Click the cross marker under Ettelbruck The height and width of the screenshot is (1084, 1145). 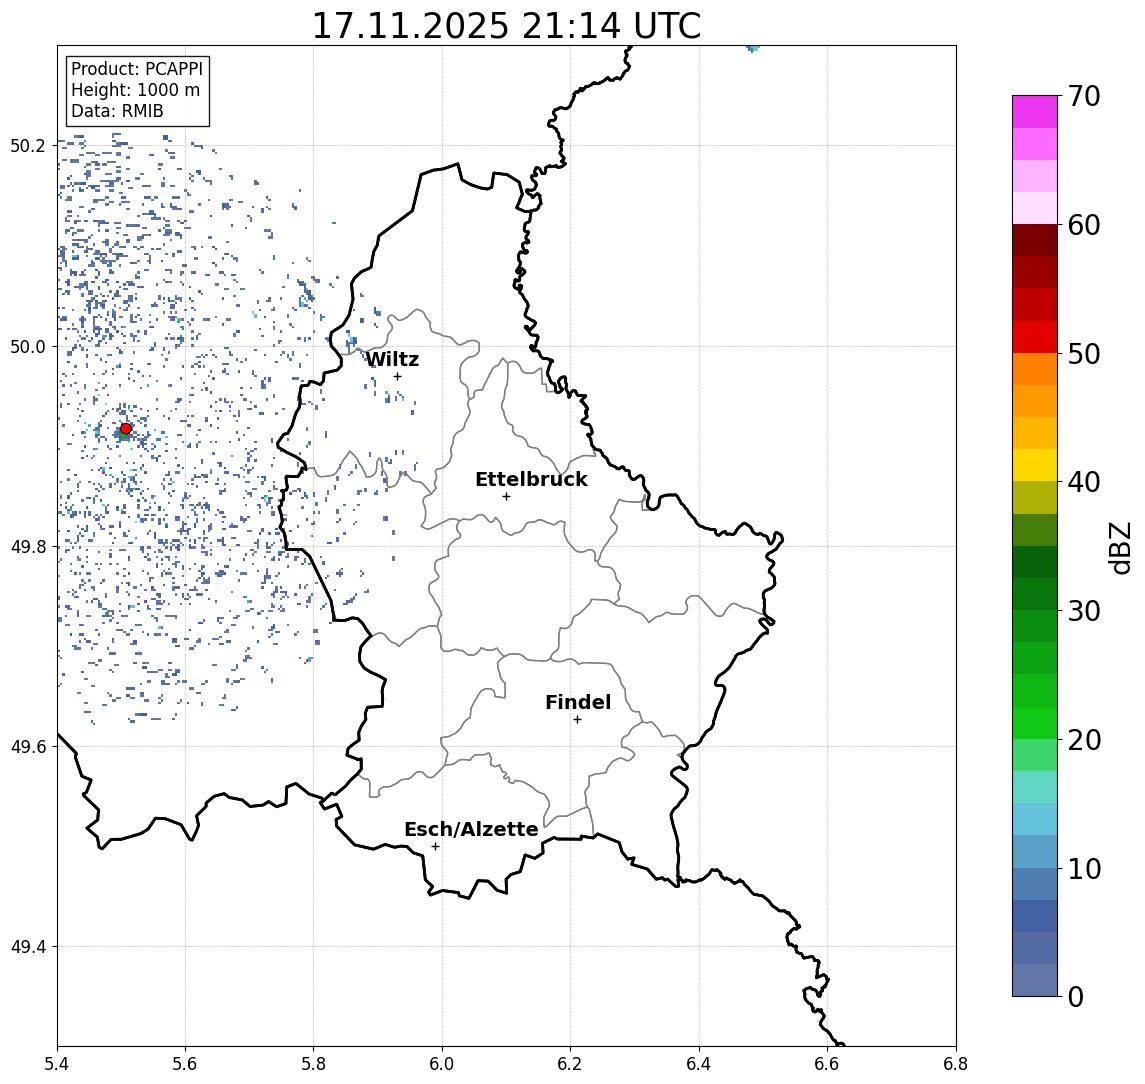[506, 497]
